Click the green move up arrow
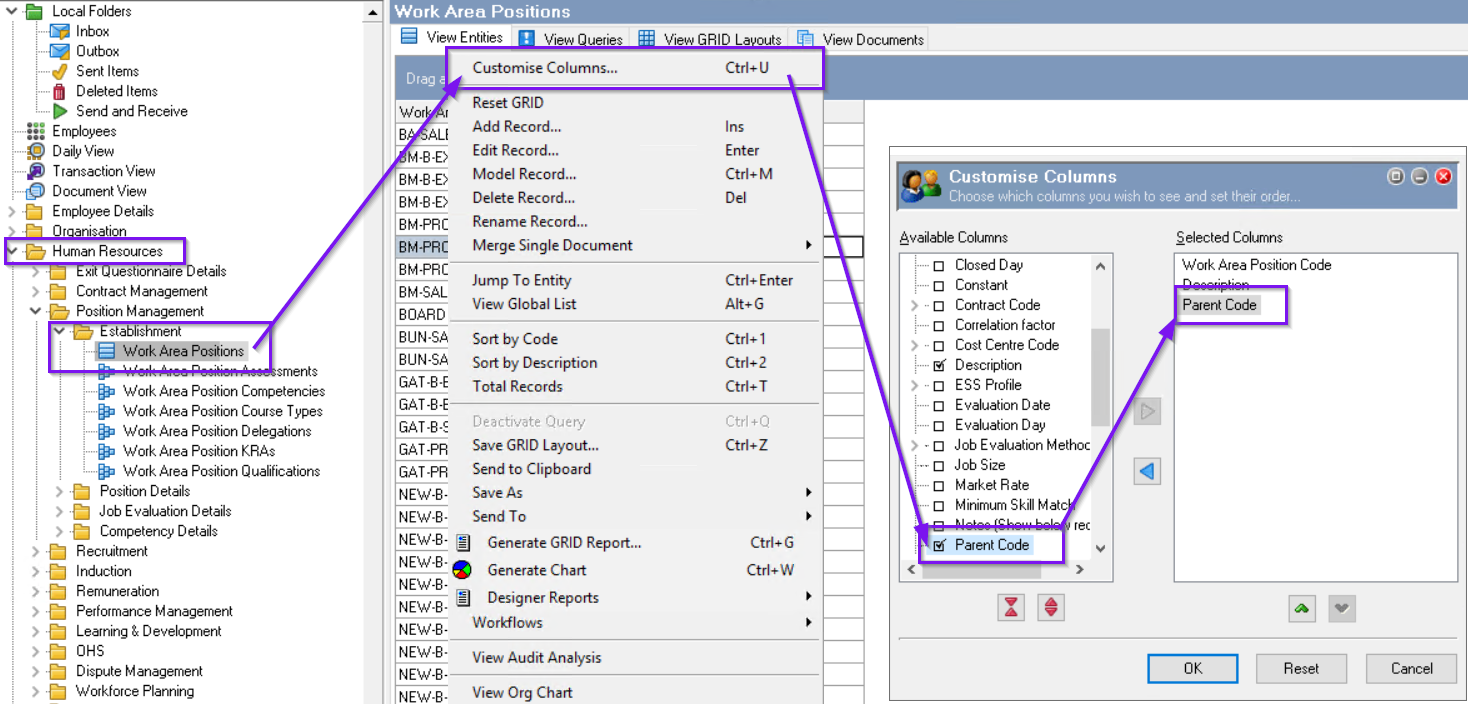 (1301, 608)
